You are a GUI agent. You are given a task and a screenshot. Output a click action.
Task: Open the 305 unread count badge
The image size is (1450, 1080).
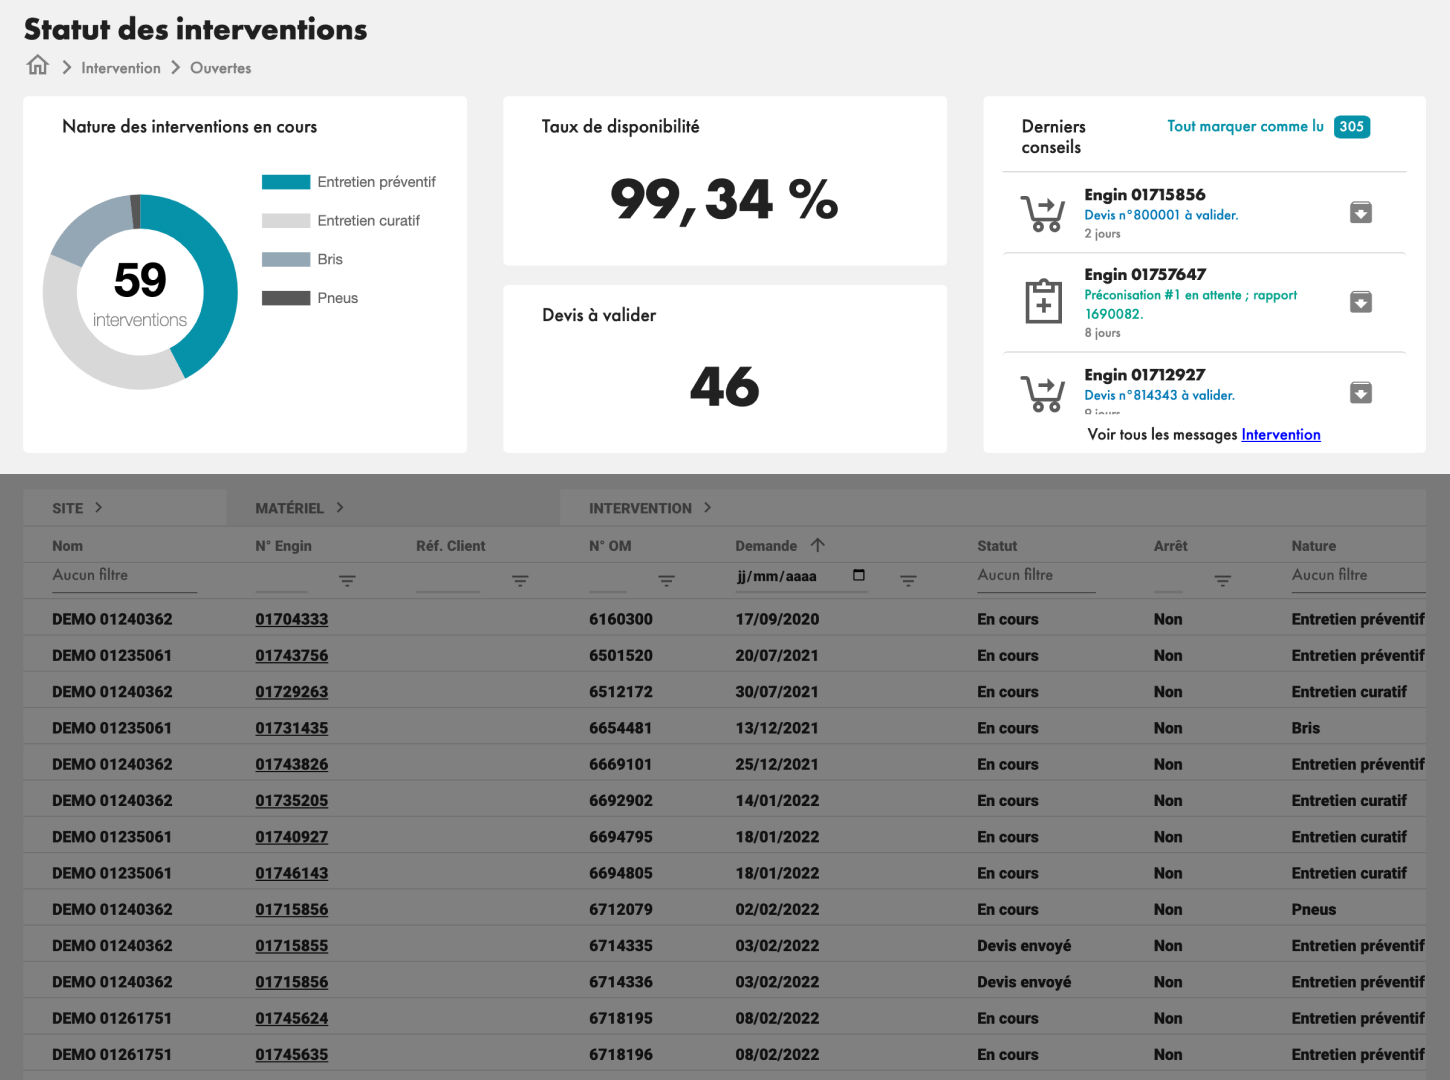pyautogui.click(x=1352, y=127)
